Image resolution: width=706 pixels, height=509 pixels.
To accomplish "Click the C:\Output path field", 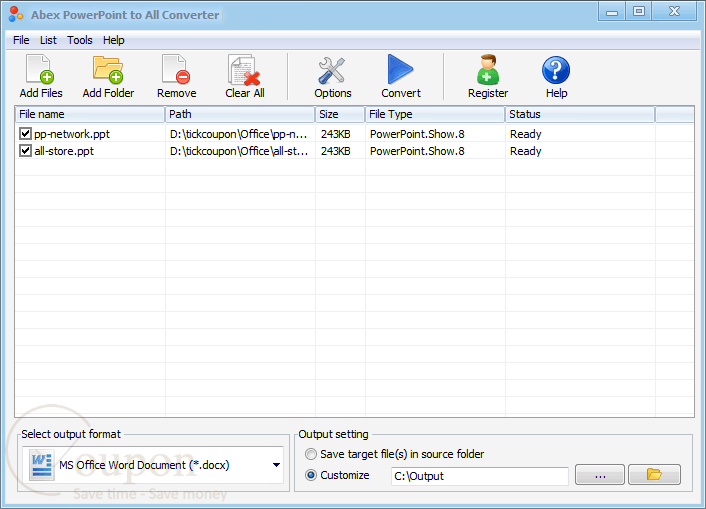I will click(x=480, y=476).
